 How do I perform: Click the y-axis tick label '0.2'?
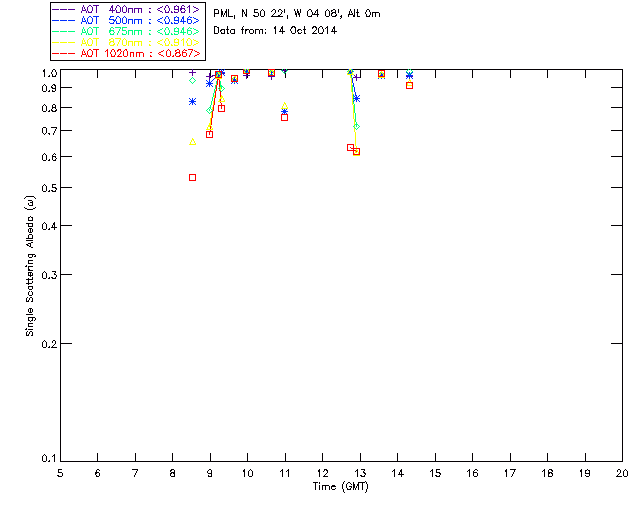(x=49, y=344)
